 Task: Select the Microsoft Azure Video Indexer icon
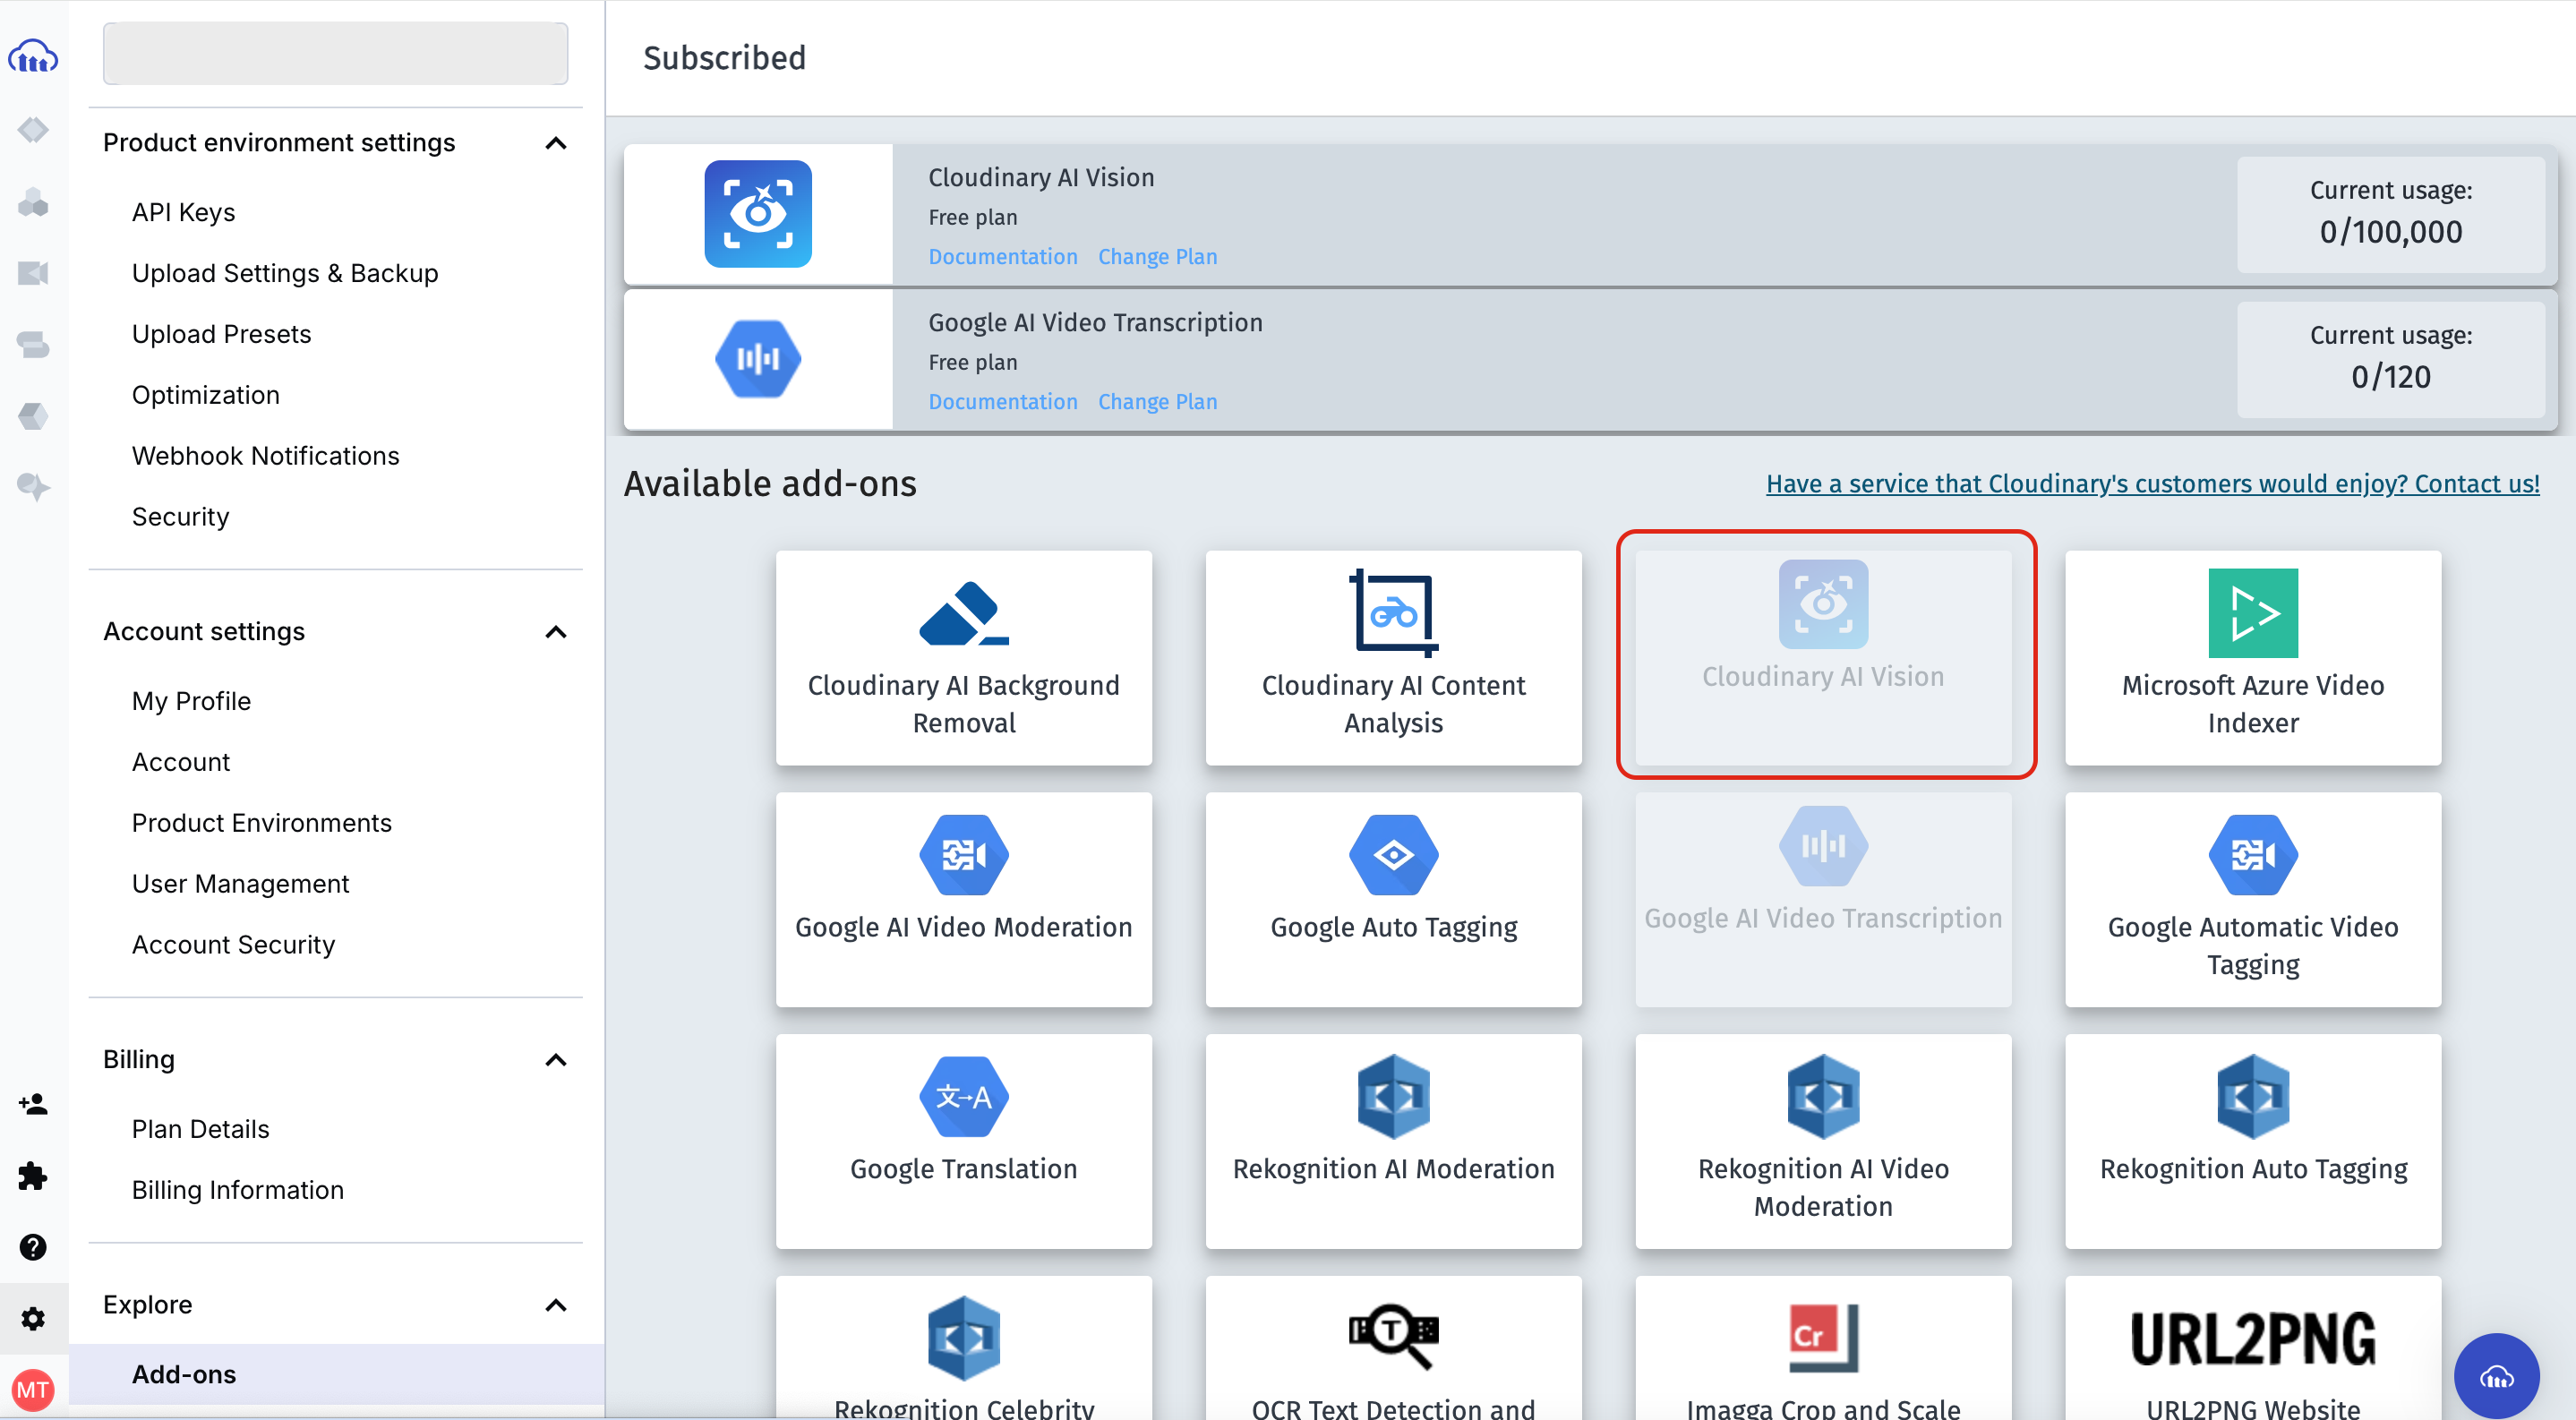click(2252, 613)
